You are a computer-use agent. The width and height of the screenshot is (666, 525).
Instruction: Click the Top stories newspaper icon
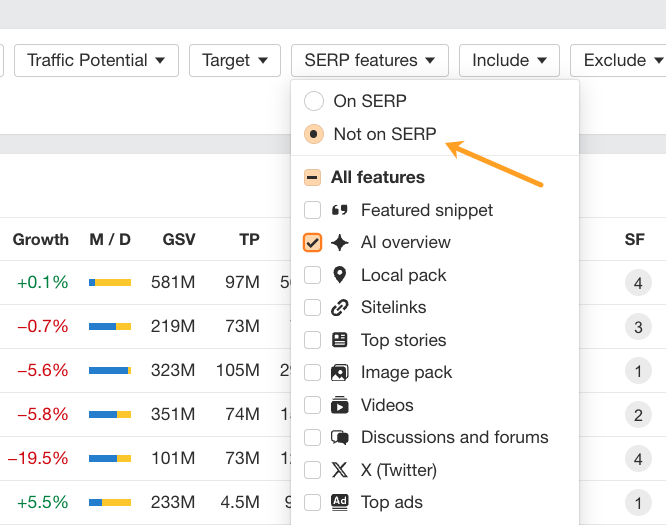[x=339, y=340]
